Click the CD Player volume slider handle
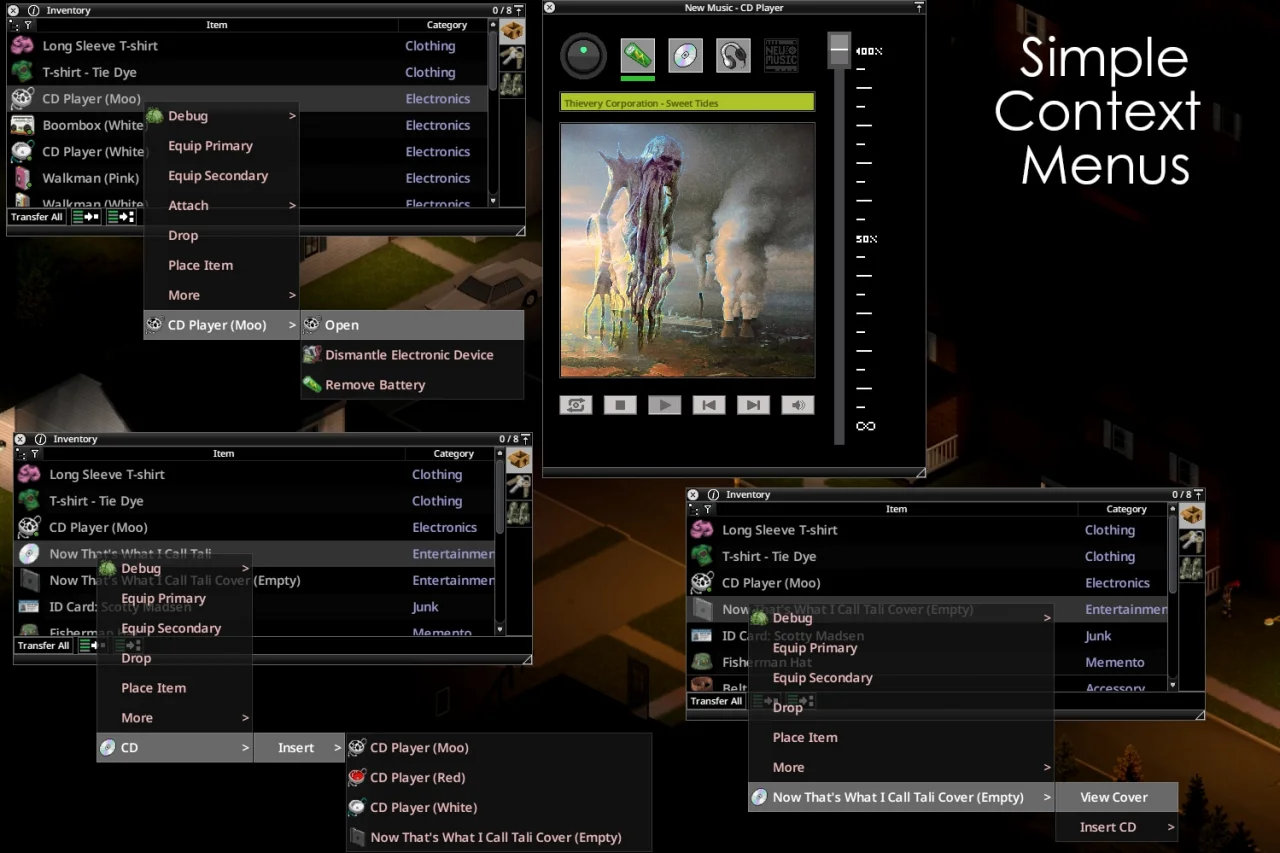The image size is (1280, 853). [839, 50]
